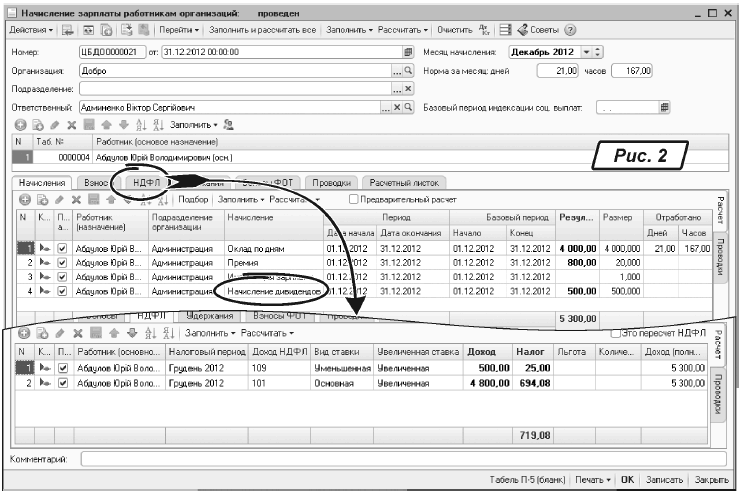Viewport: 741px width, 494px height.
Task: Switch to the Расчетный листок tab
Action: tap(403, 183)
